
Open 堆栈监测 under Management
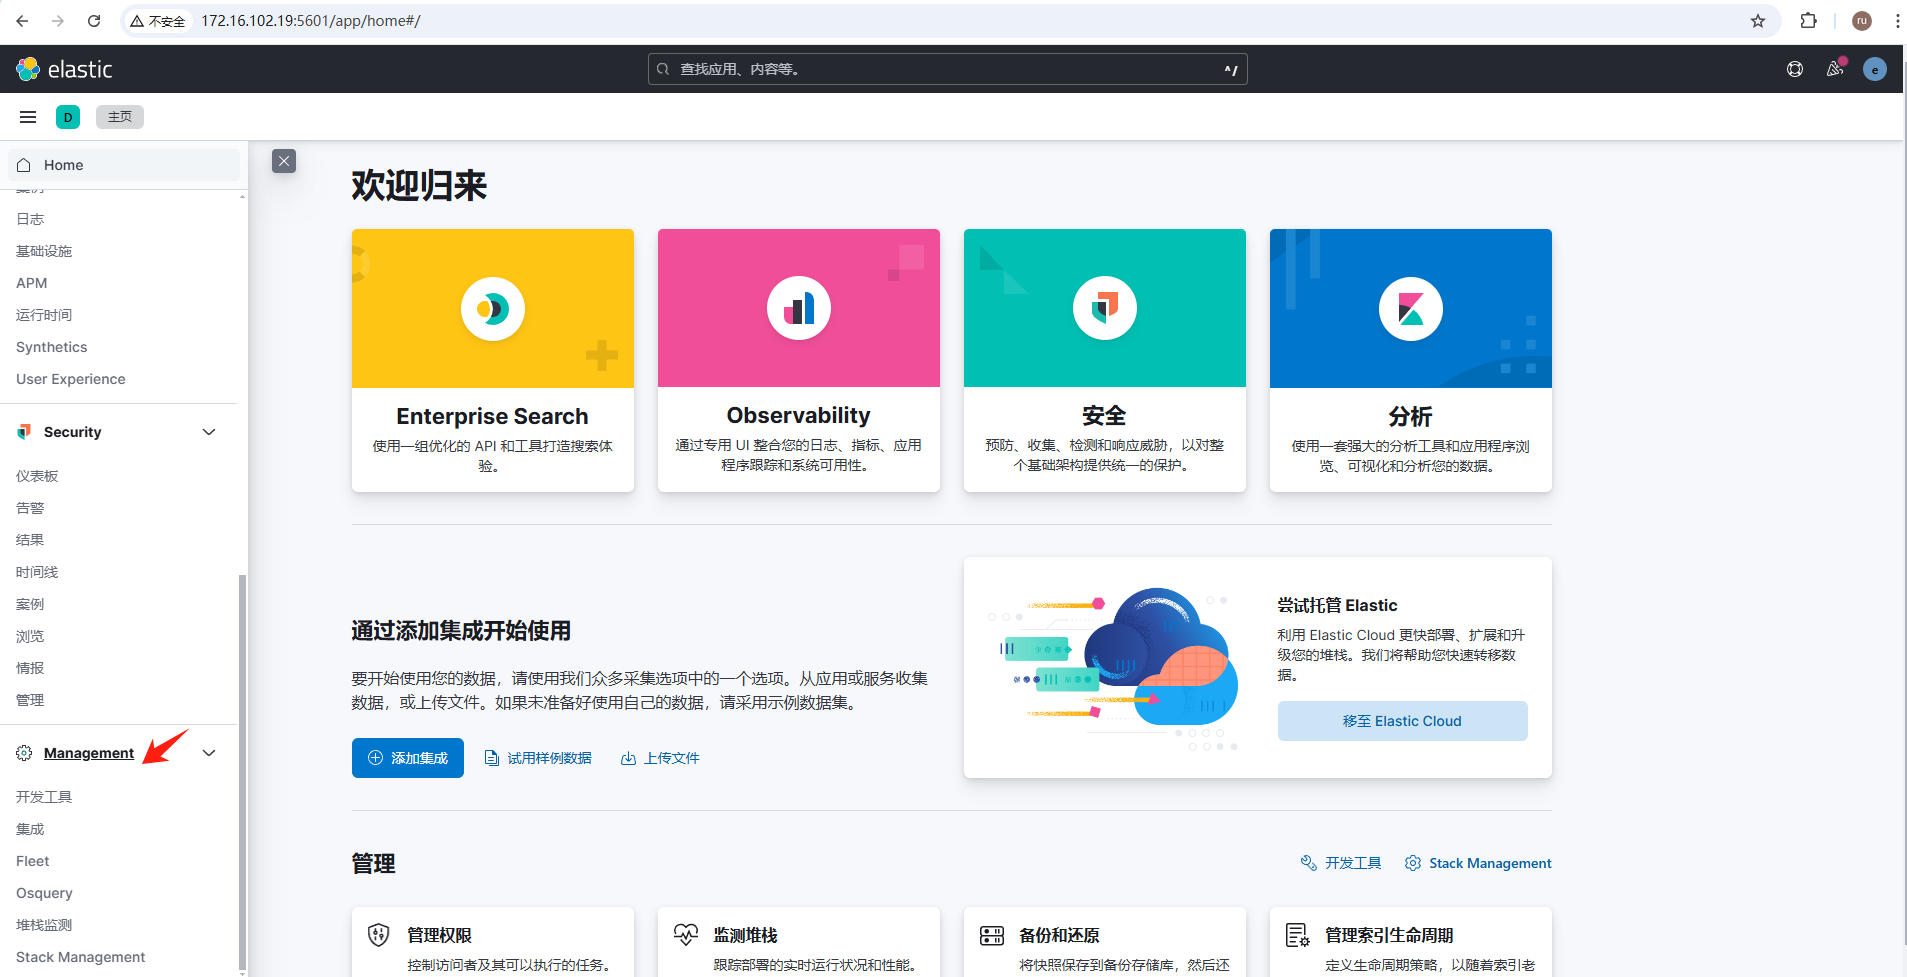tap(44, 925)
